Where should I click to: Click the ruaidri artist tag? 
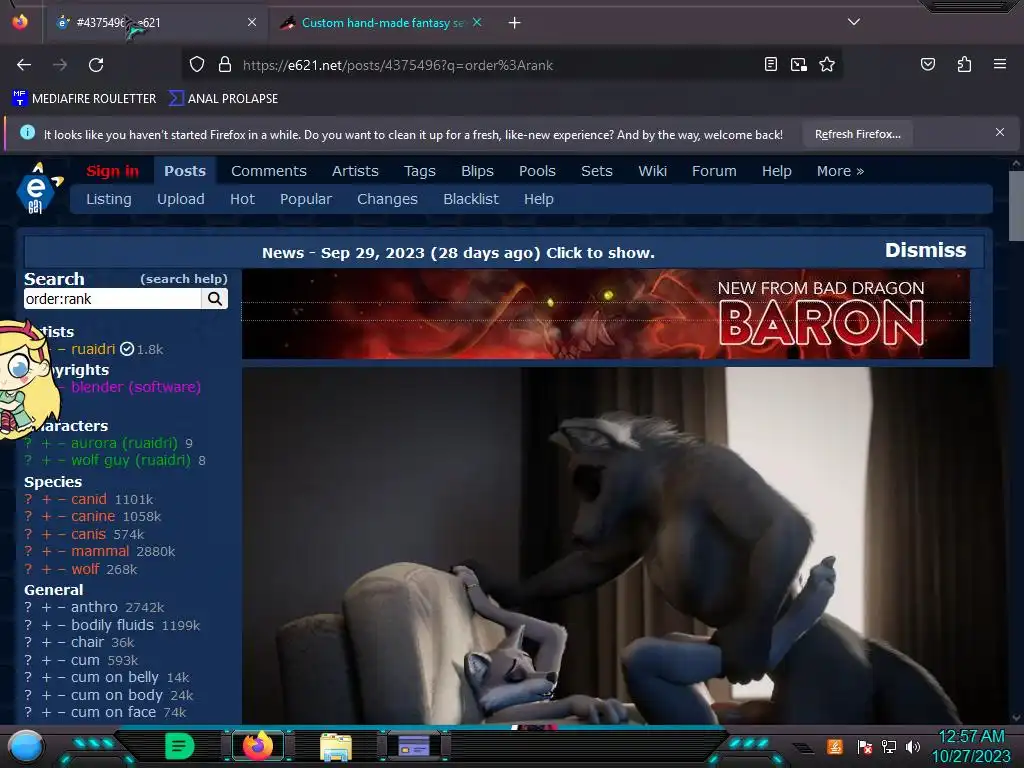click(93, 349)
